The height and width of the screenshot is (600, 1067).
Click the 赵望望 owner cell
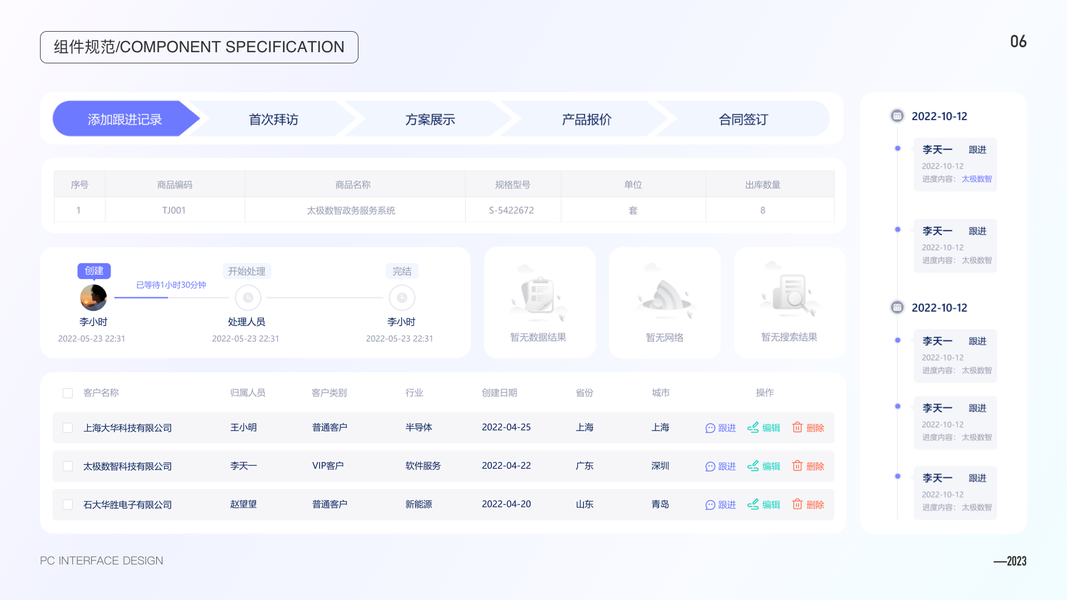244,504
